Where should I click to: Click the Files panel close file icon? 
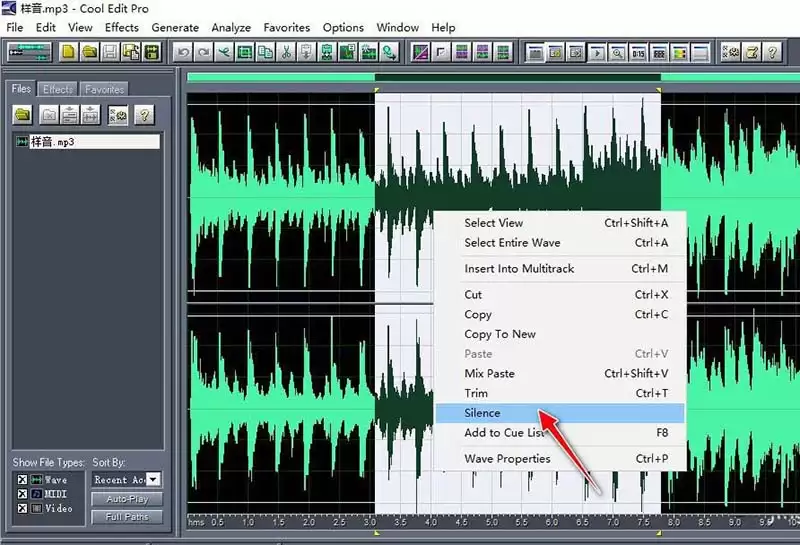click(49, 115)
